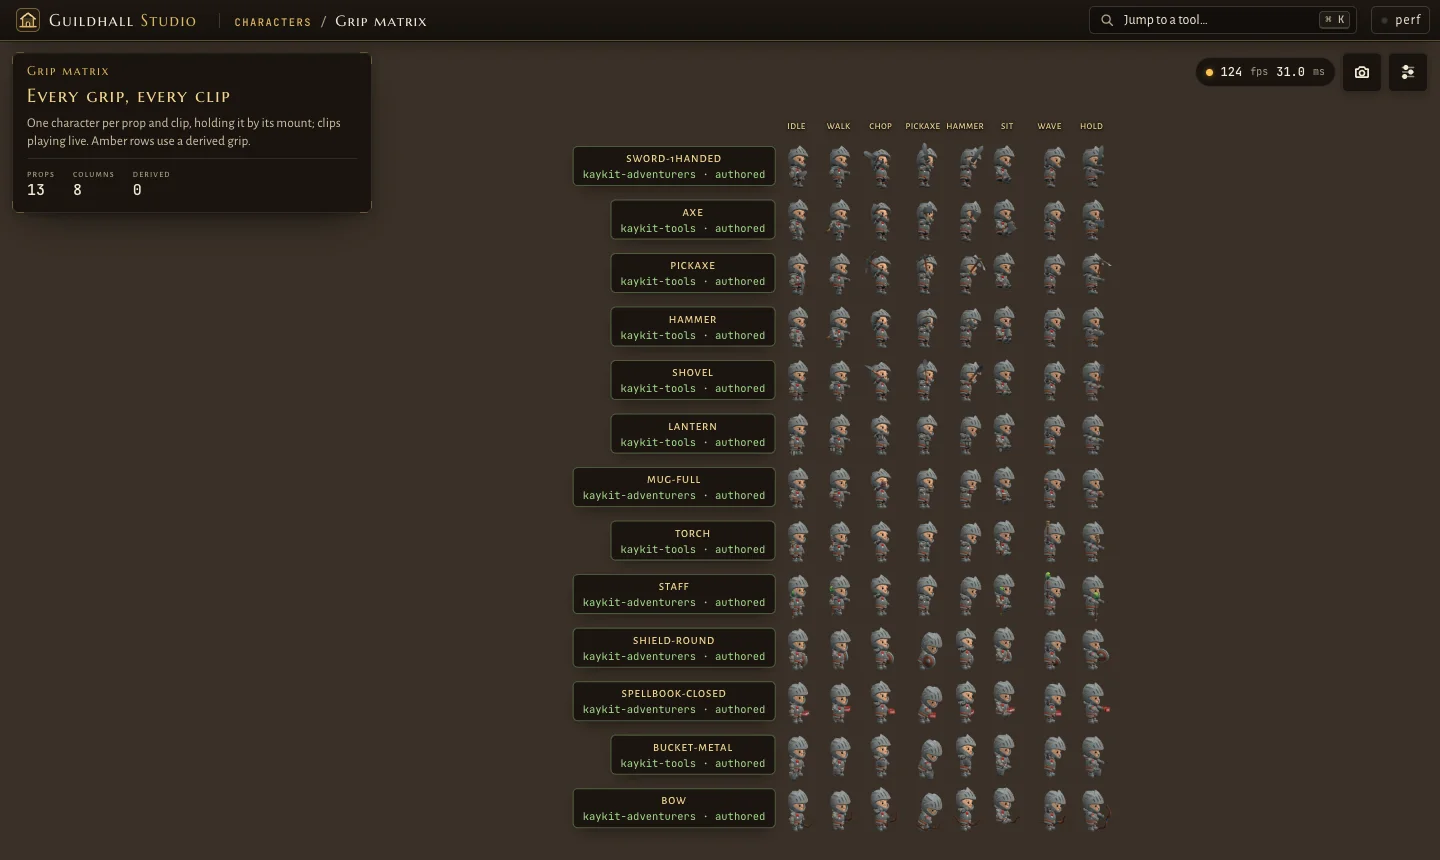
Task: Open the shovel chop character thumbnail
Action: click(880, 380)
